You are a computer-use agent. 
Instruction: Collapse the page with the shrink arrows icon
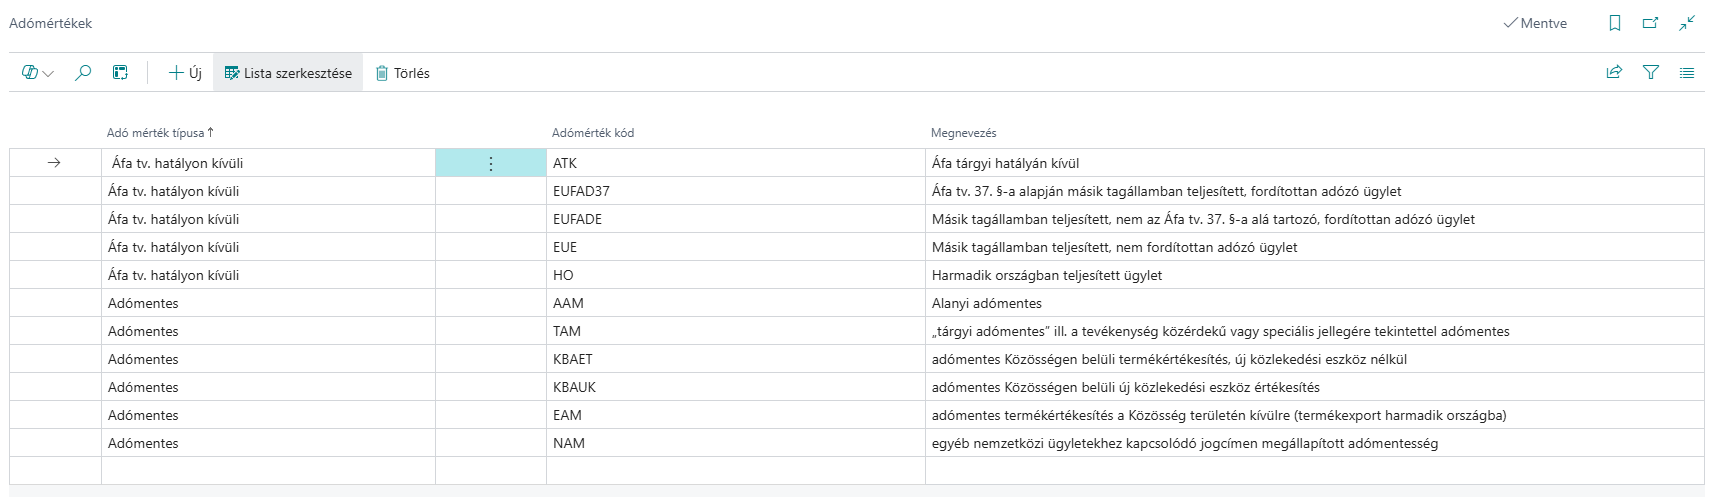(1687, 23)
